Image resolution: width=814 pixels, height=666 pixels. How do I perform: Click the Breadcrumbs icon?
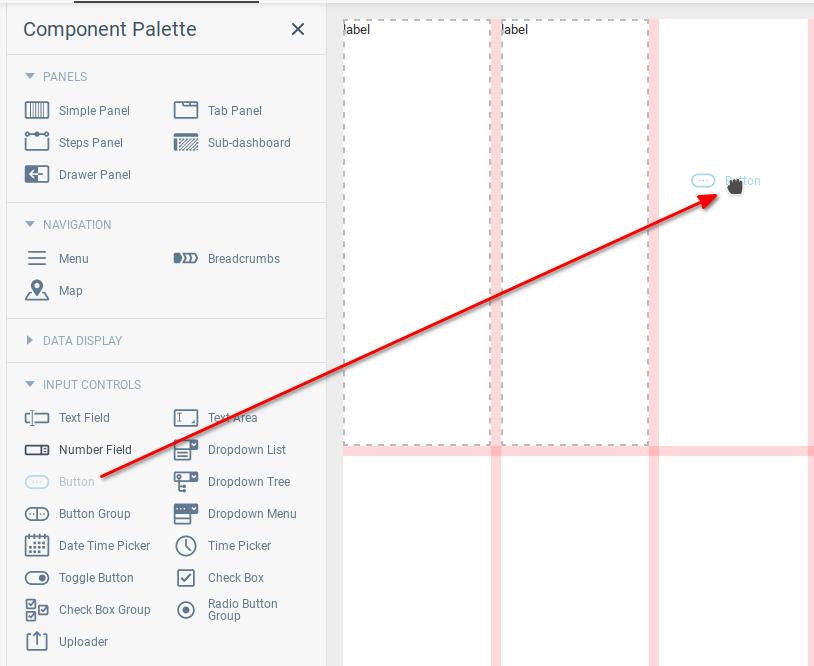[186, 258]
